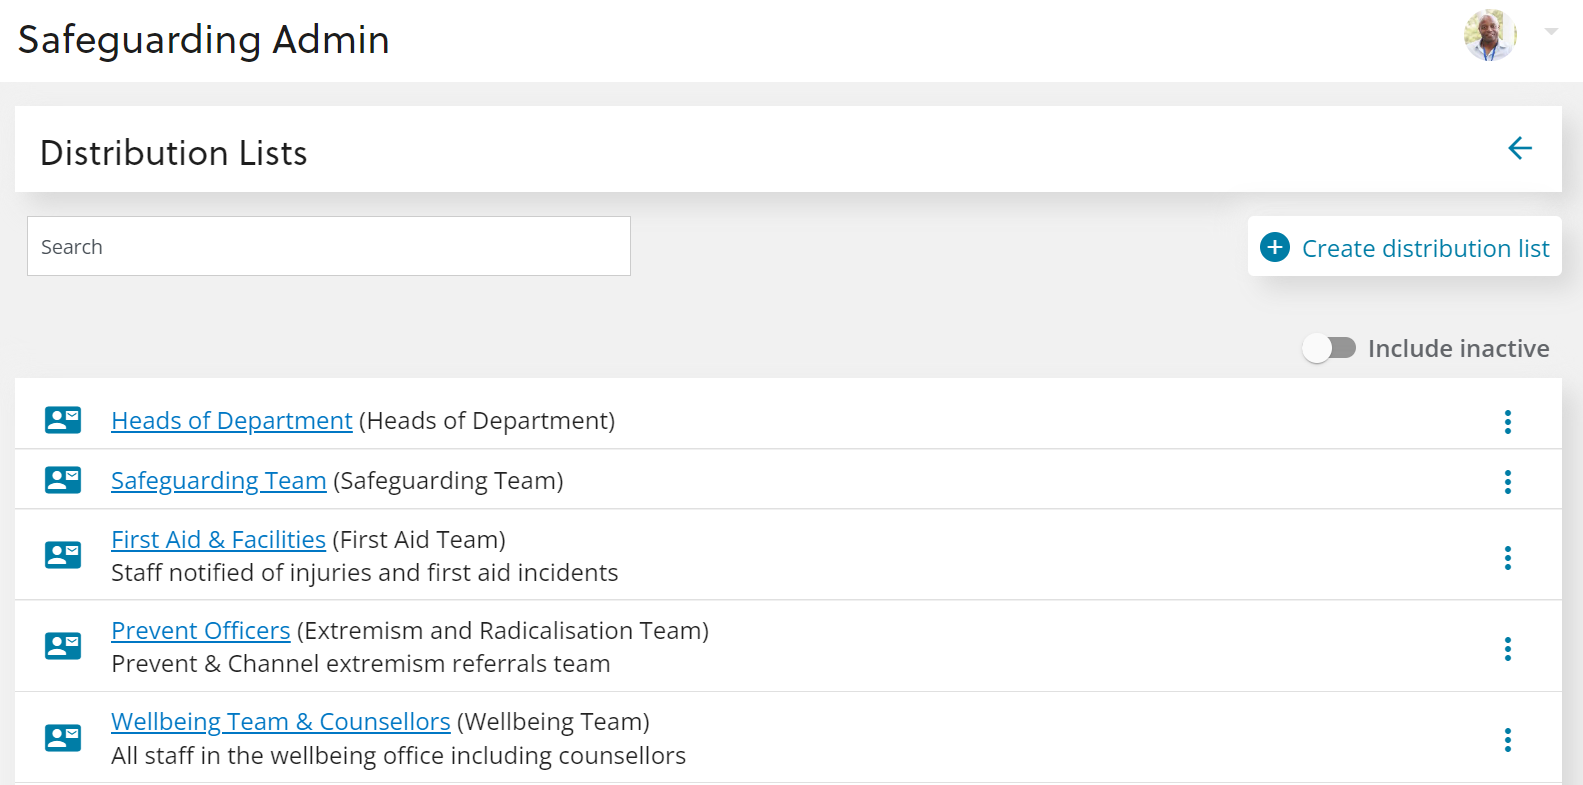
Task: Open three-dot menu for Prevent Officers
Action: point(1507,649)
